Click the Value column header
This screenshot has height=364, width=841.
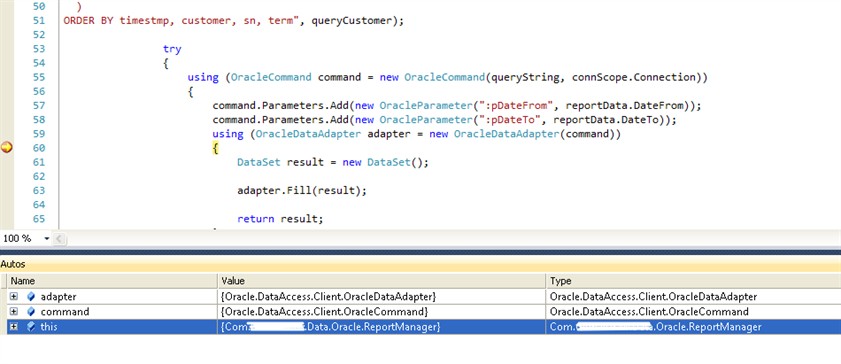381,281
